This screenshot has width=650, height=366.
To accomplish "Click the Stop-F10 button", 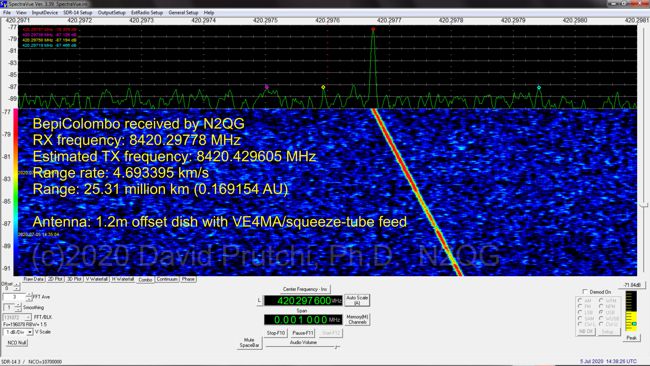I will [x=276, y=333].
